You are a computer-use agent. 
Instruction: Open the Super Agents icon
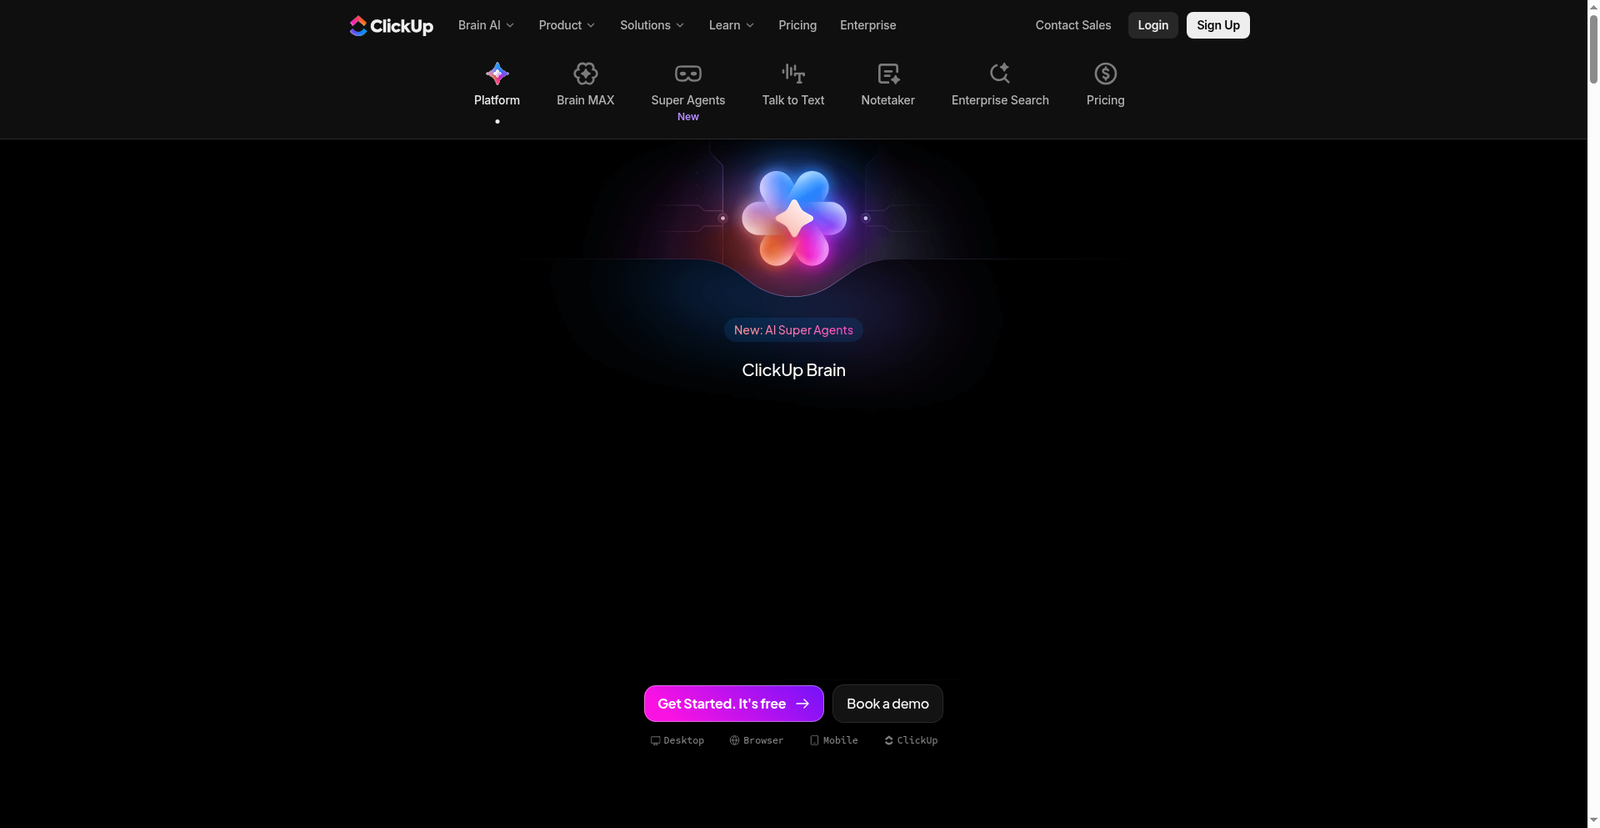(688, 74)
